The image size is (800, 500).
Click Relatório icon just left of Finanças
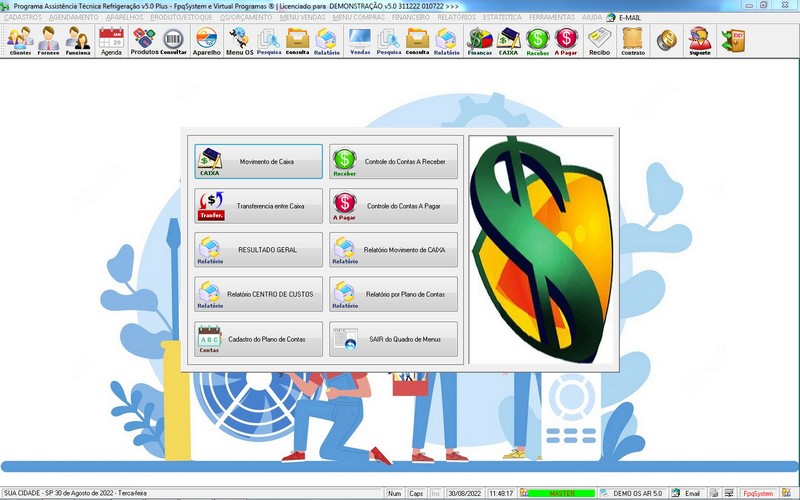[446, 40]
